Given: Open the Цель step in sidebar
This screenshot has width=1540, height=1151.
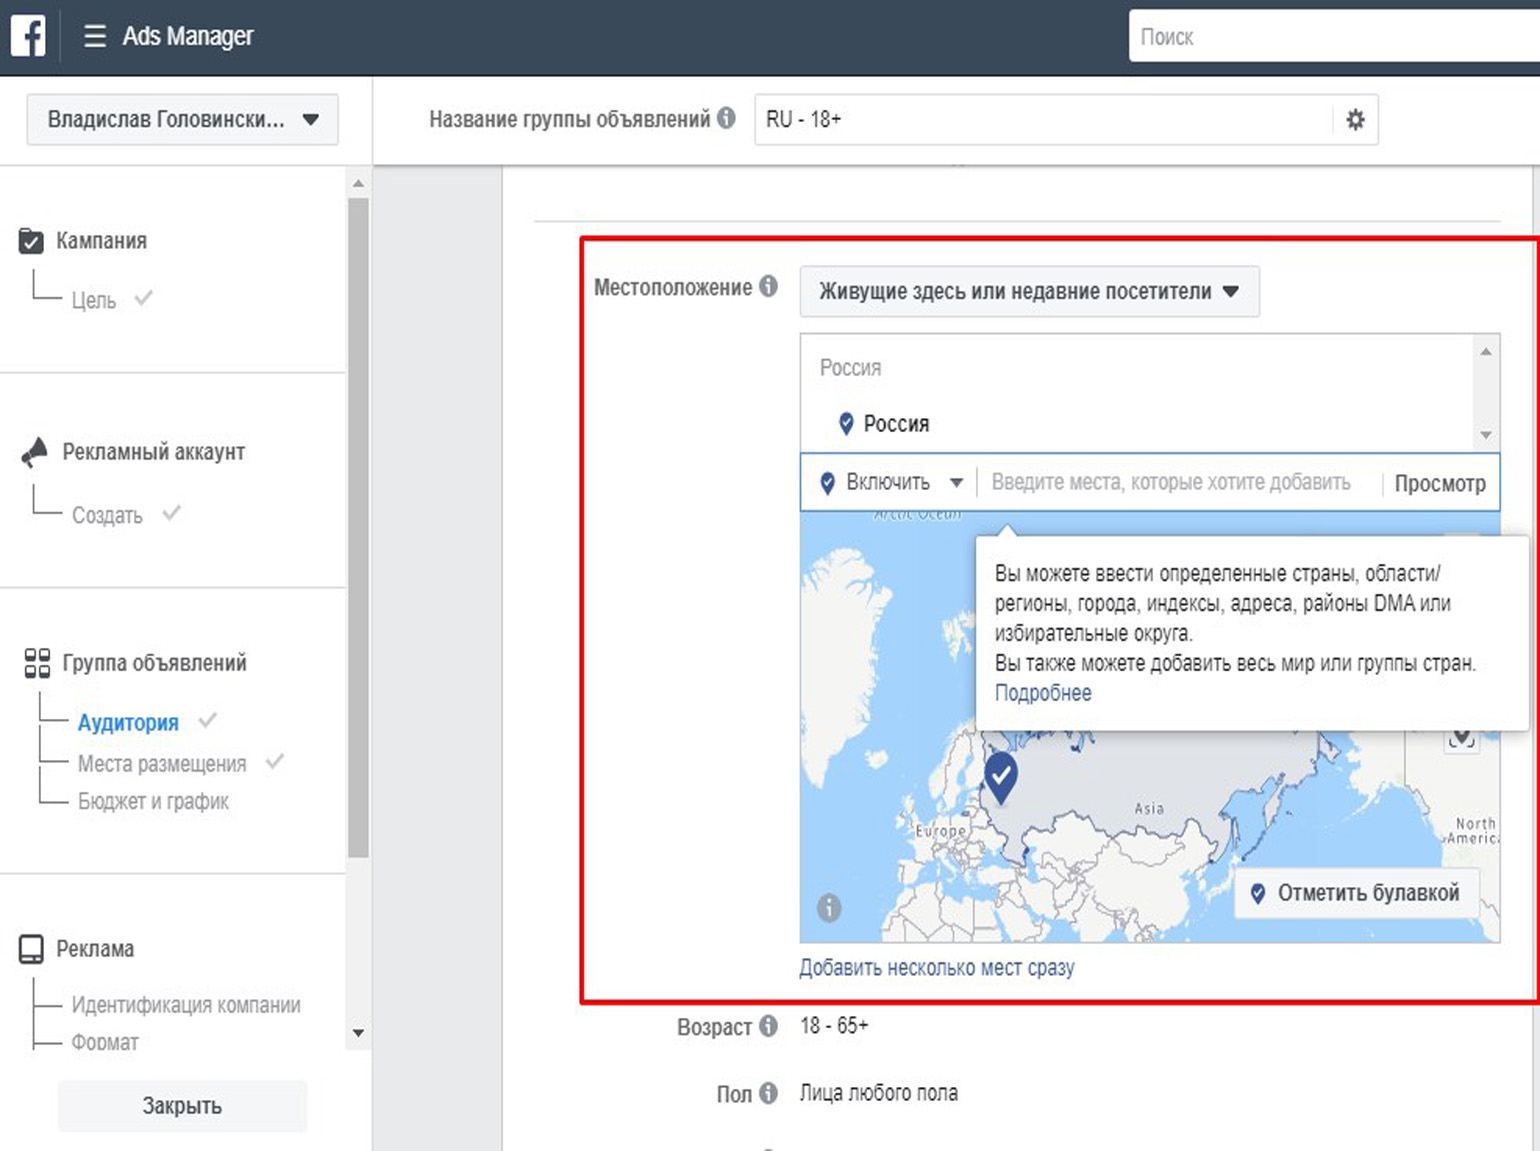Looking at the screenshot, I should coord(94,300).
